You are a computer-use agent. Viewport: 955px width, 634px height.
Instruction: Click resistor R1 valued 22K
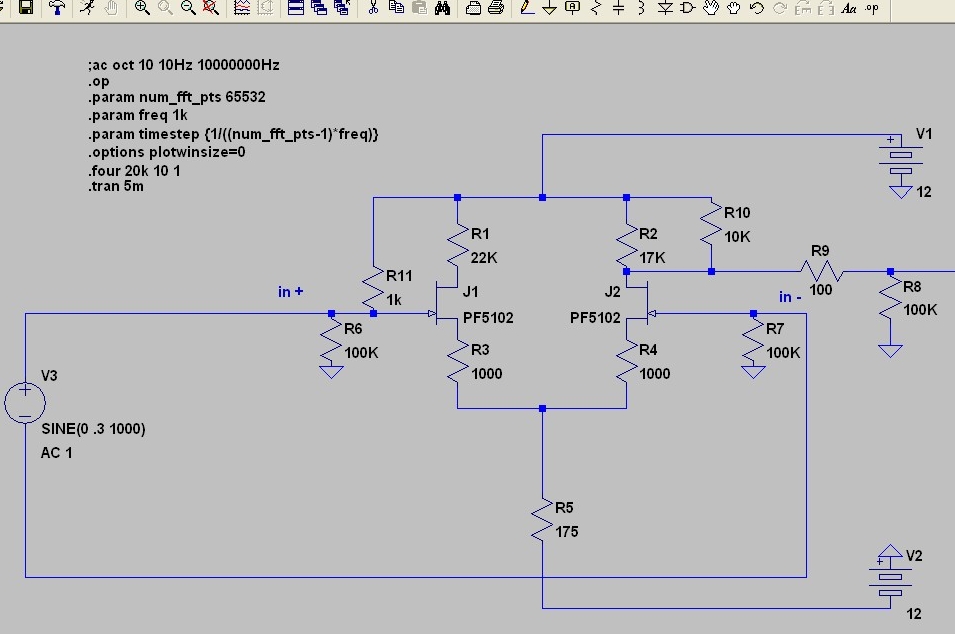(x=457, y=245)
